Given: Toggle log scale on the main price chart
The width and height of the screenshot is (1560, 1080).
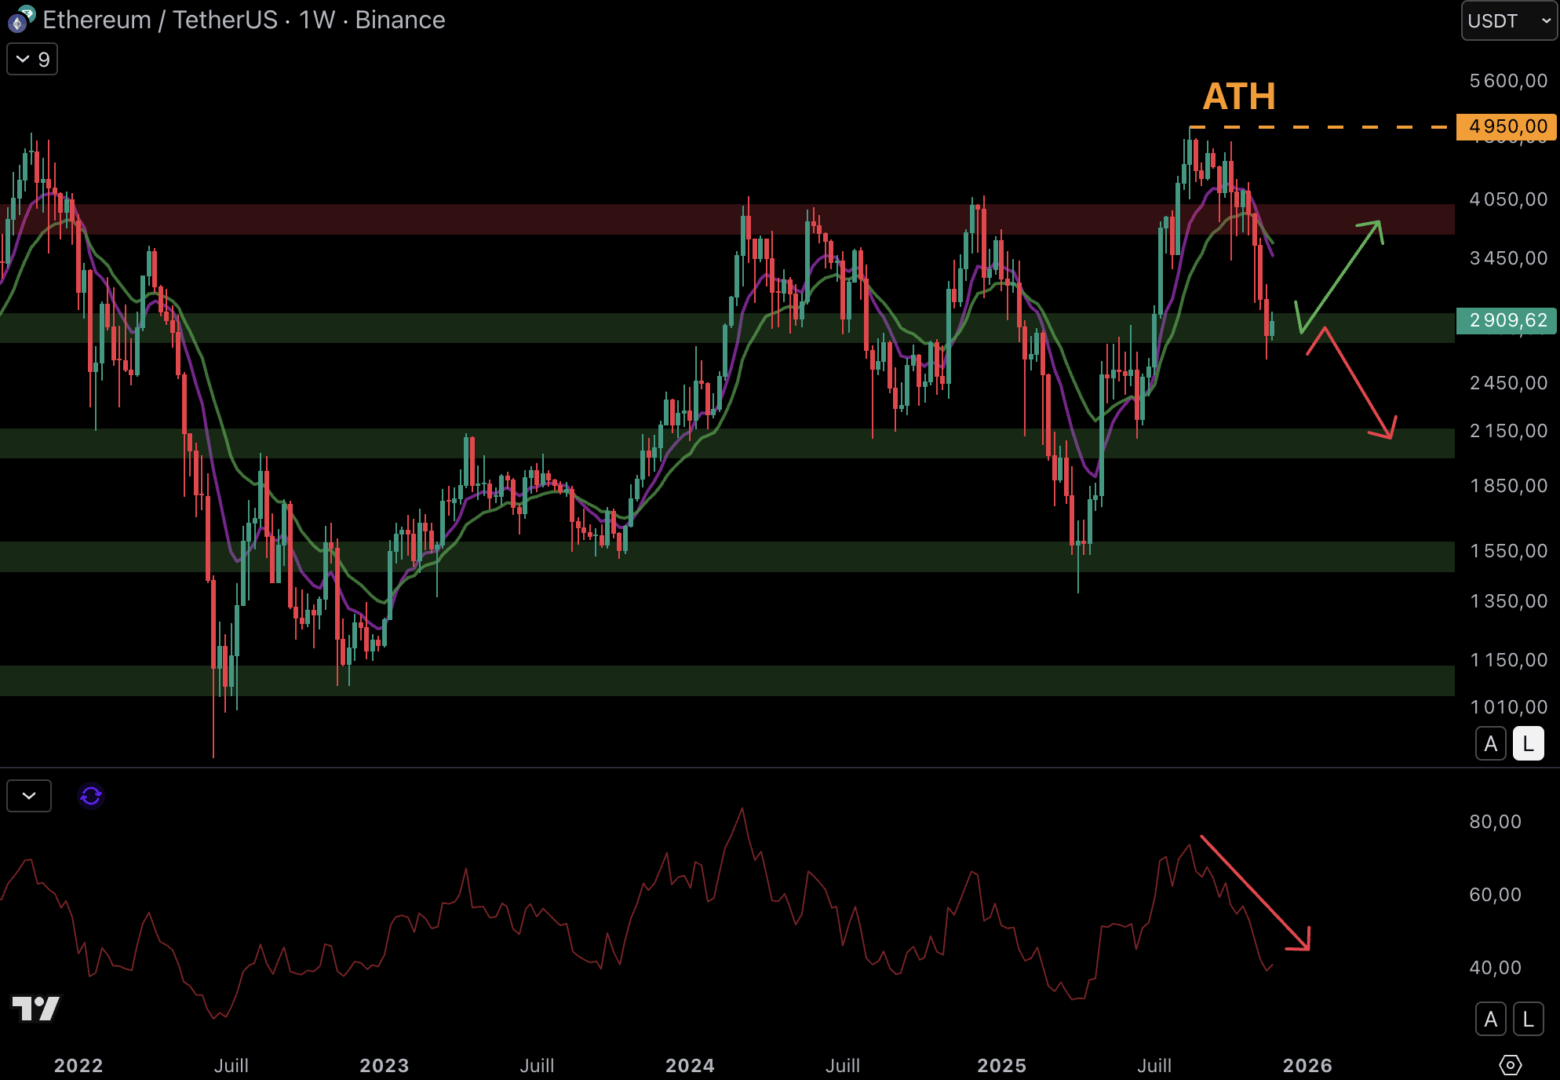Looking at the screenshot, I should tap(1527, 744).
